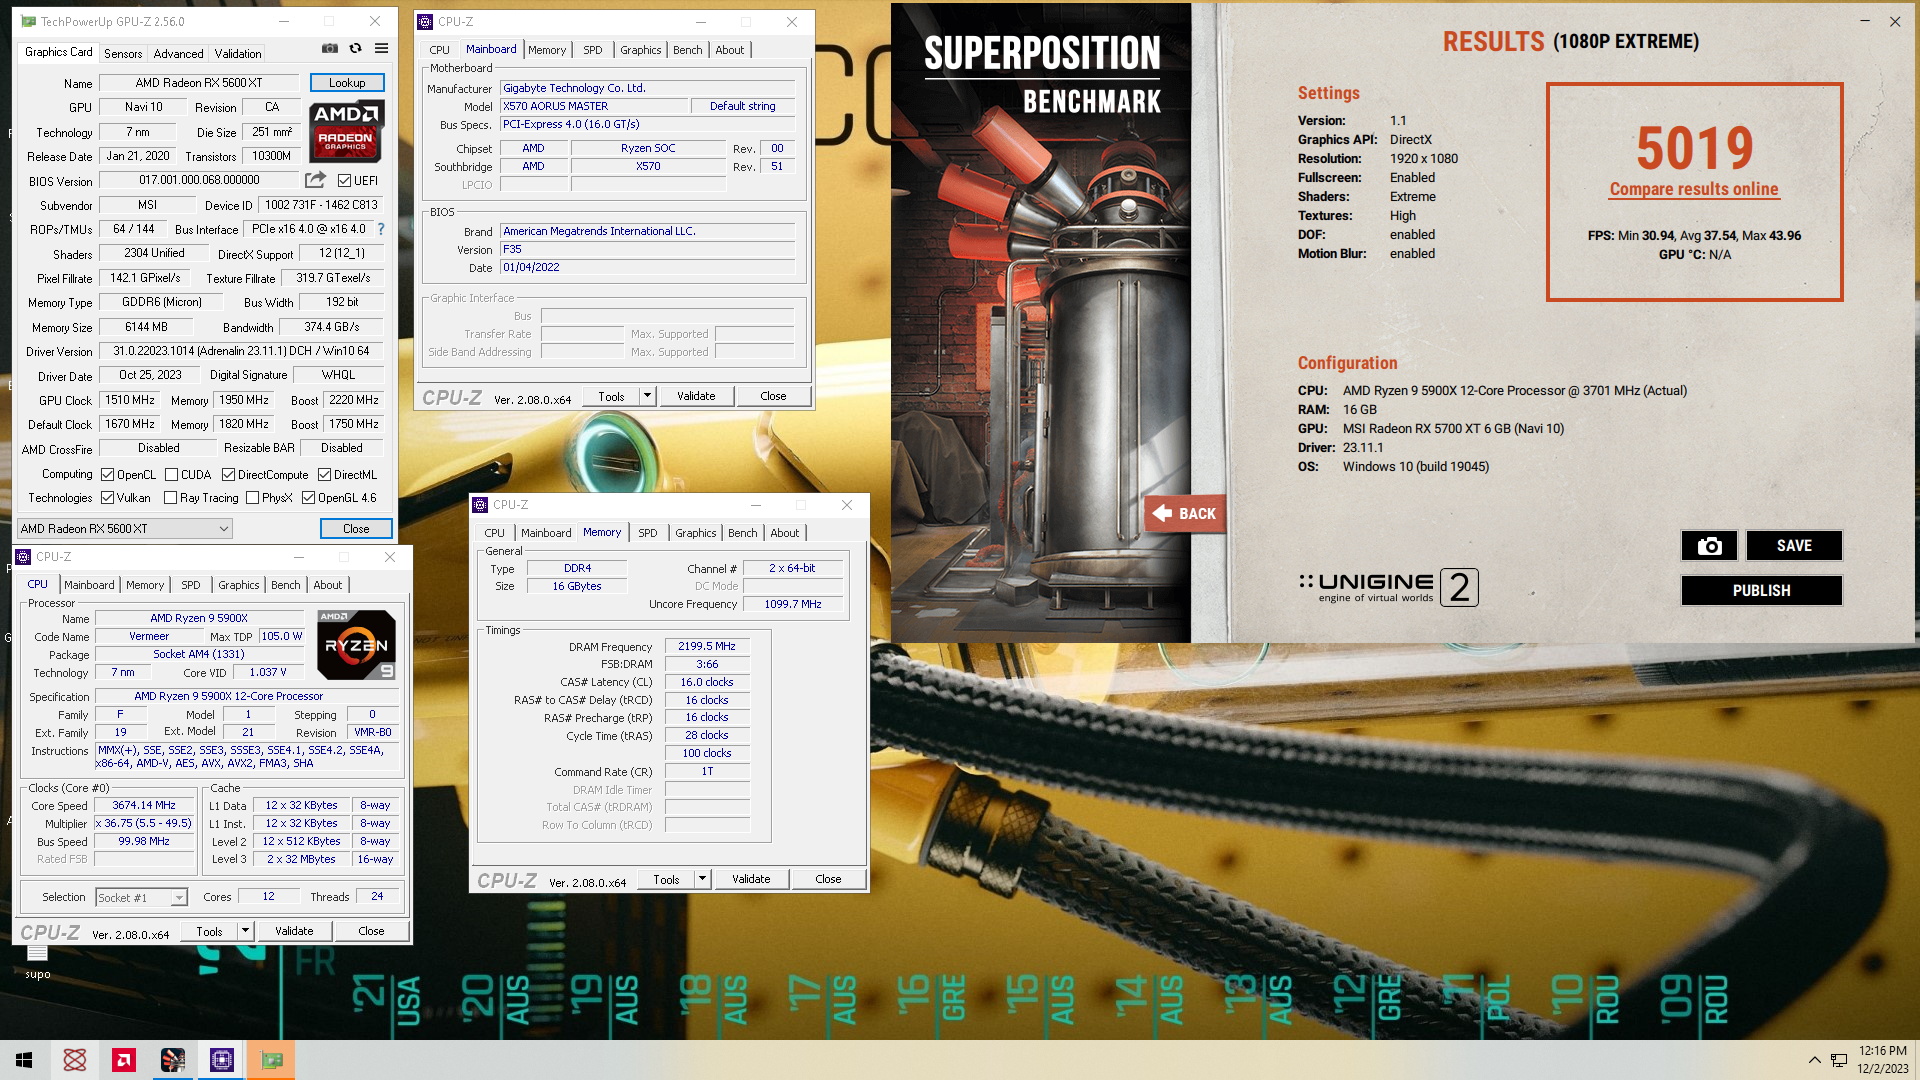1920x1080 pixels.
Task: Click CPU-Z Mainboard window title icon
Action: click(x=425, y=21)
